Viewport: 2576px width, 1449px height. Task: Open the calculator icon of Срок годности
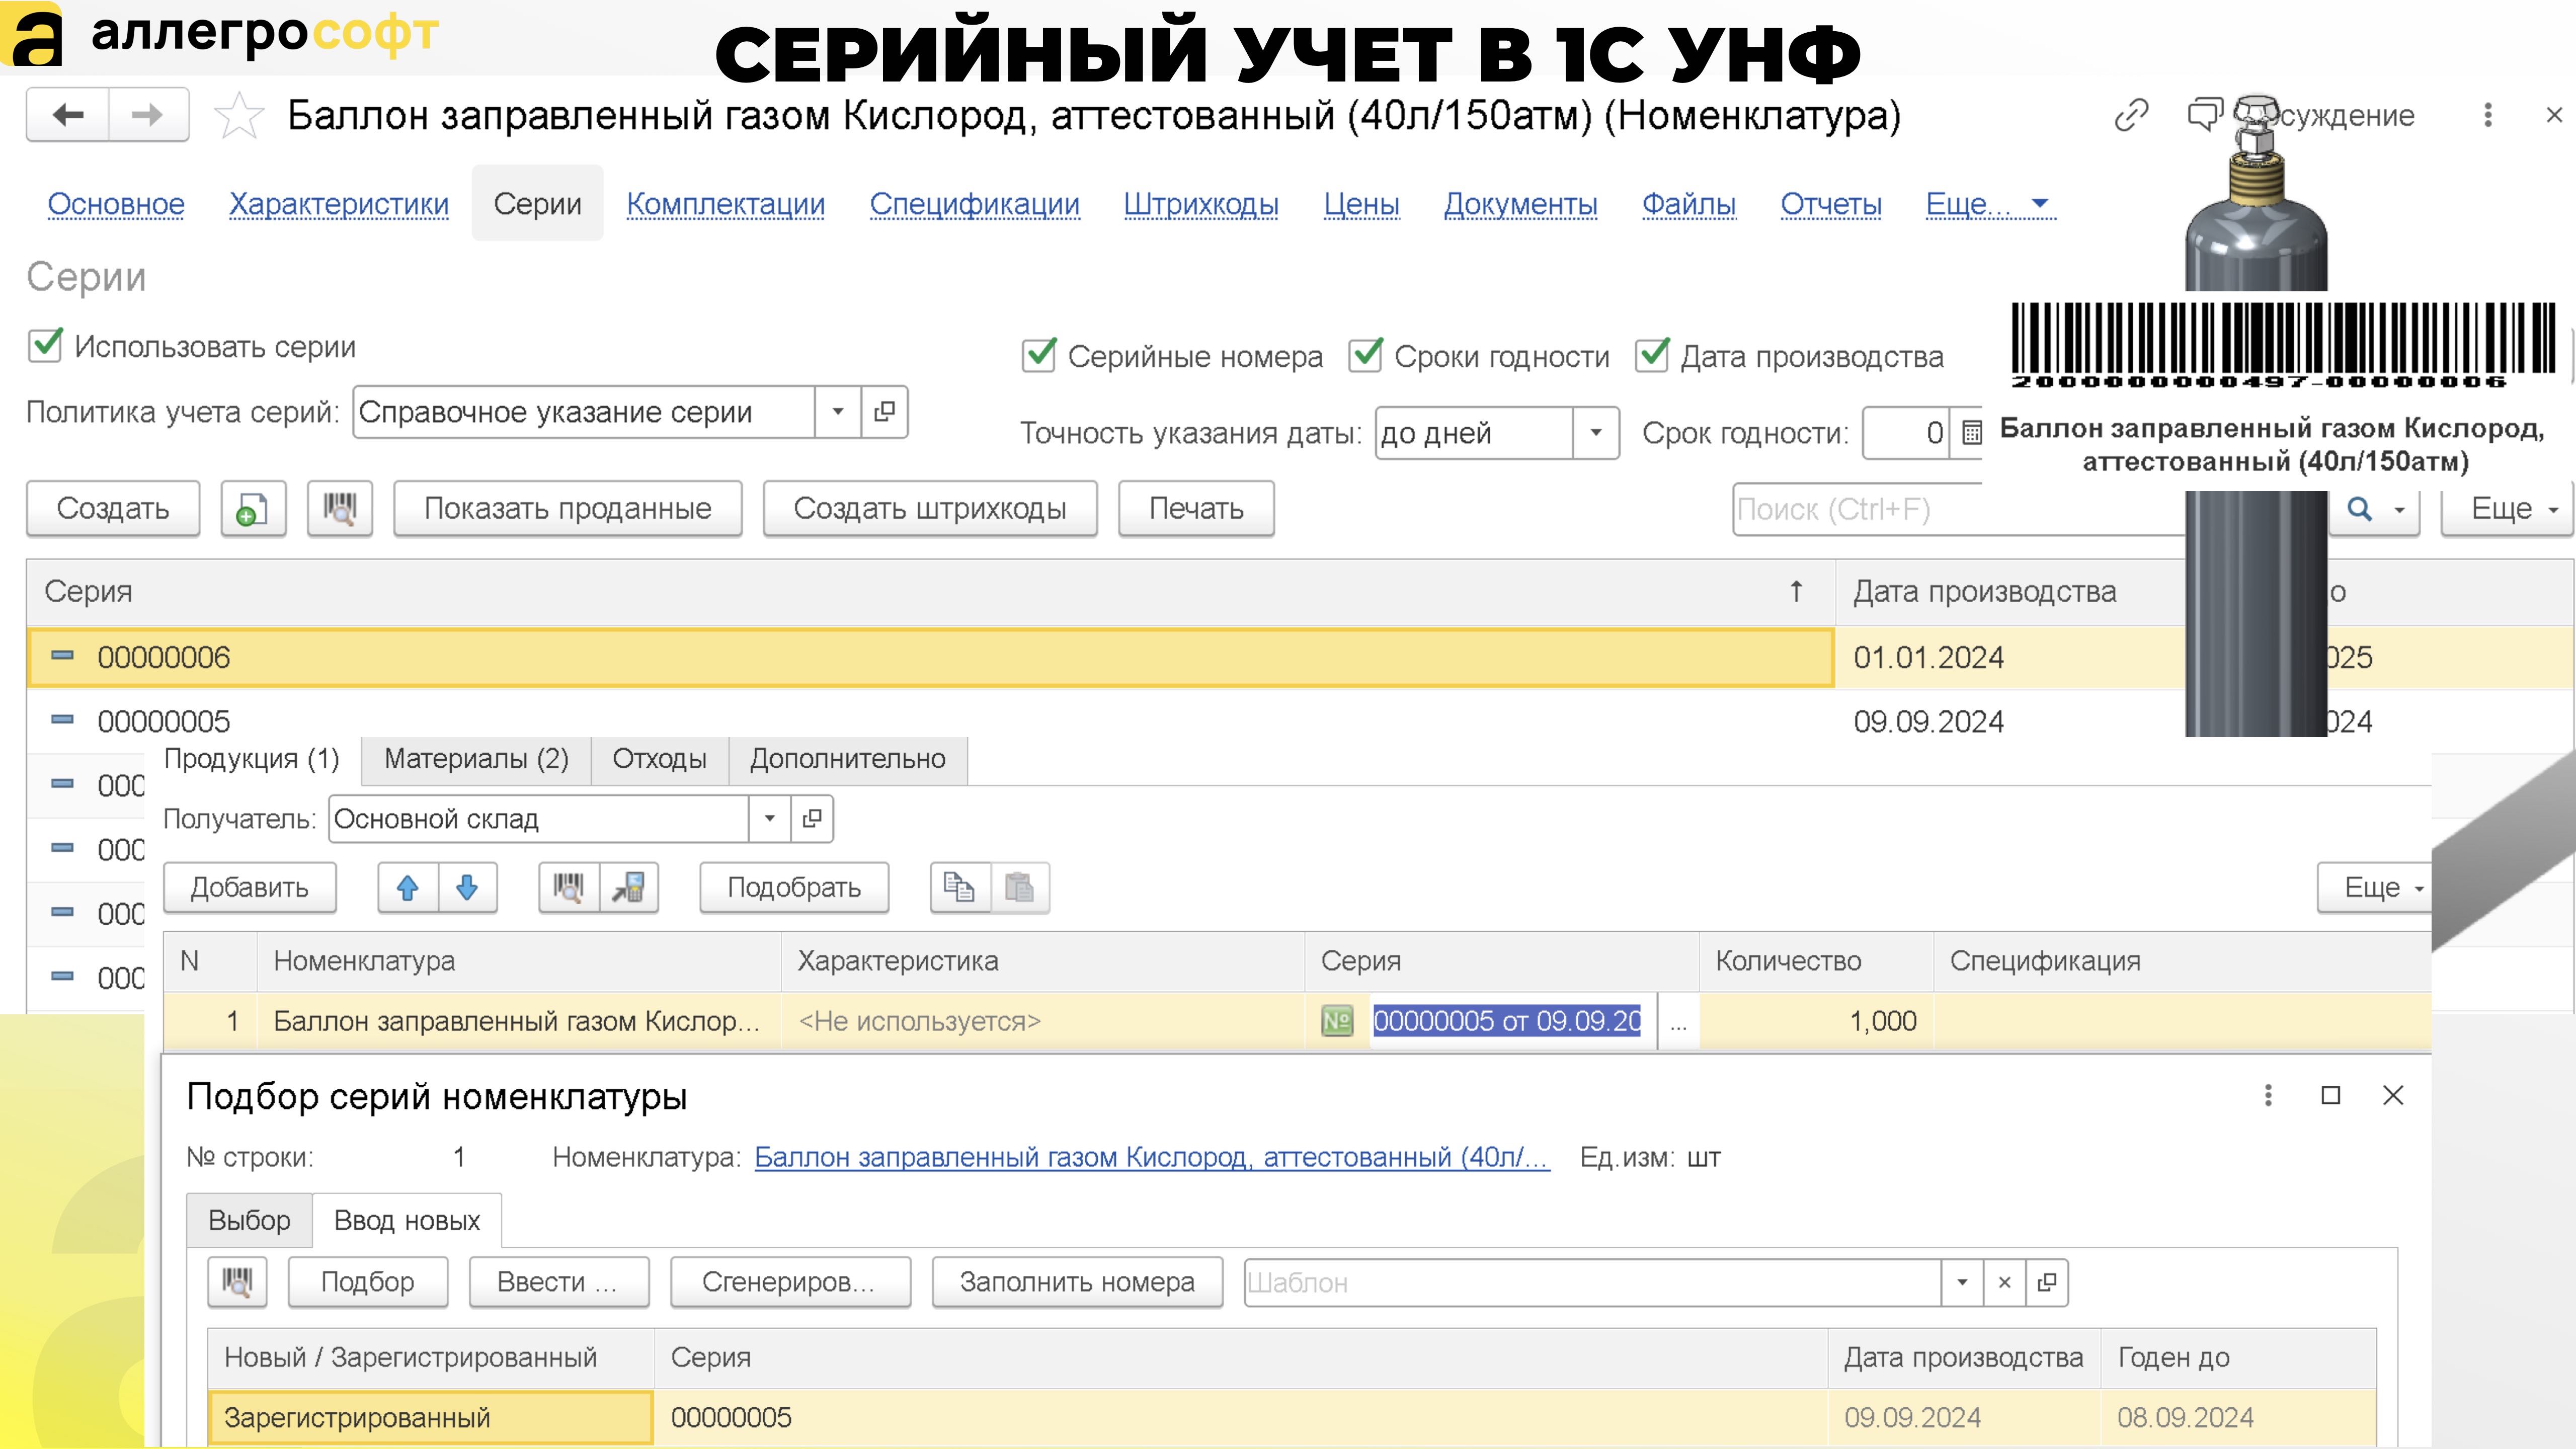pos(1971,433)
